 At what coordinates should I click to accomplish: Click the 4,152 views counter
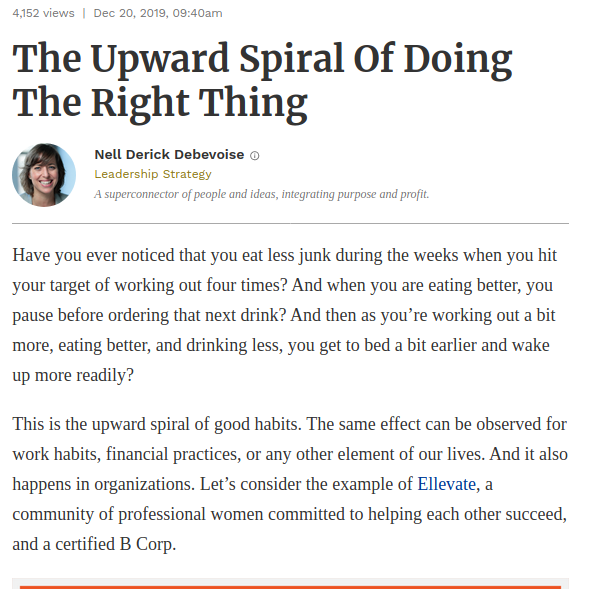pyautogui.click(x=44, y=13)
